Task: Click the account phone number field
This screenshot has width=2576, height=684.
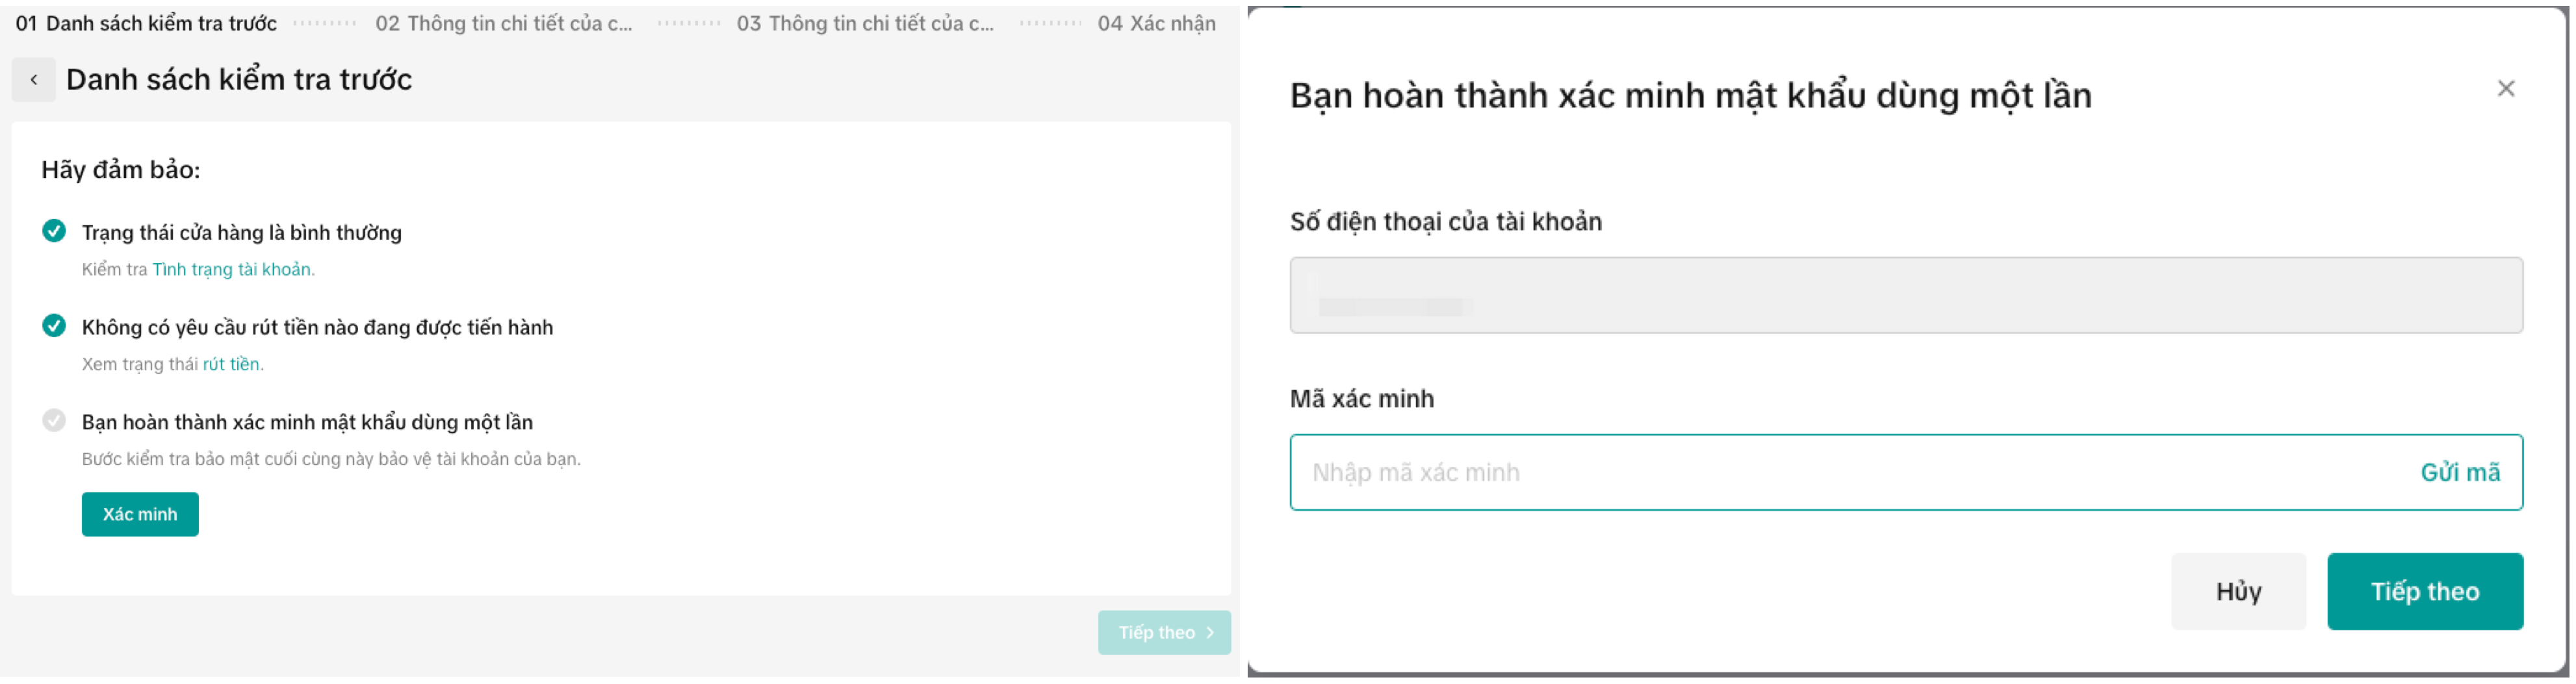Action: pos(1905,296)
